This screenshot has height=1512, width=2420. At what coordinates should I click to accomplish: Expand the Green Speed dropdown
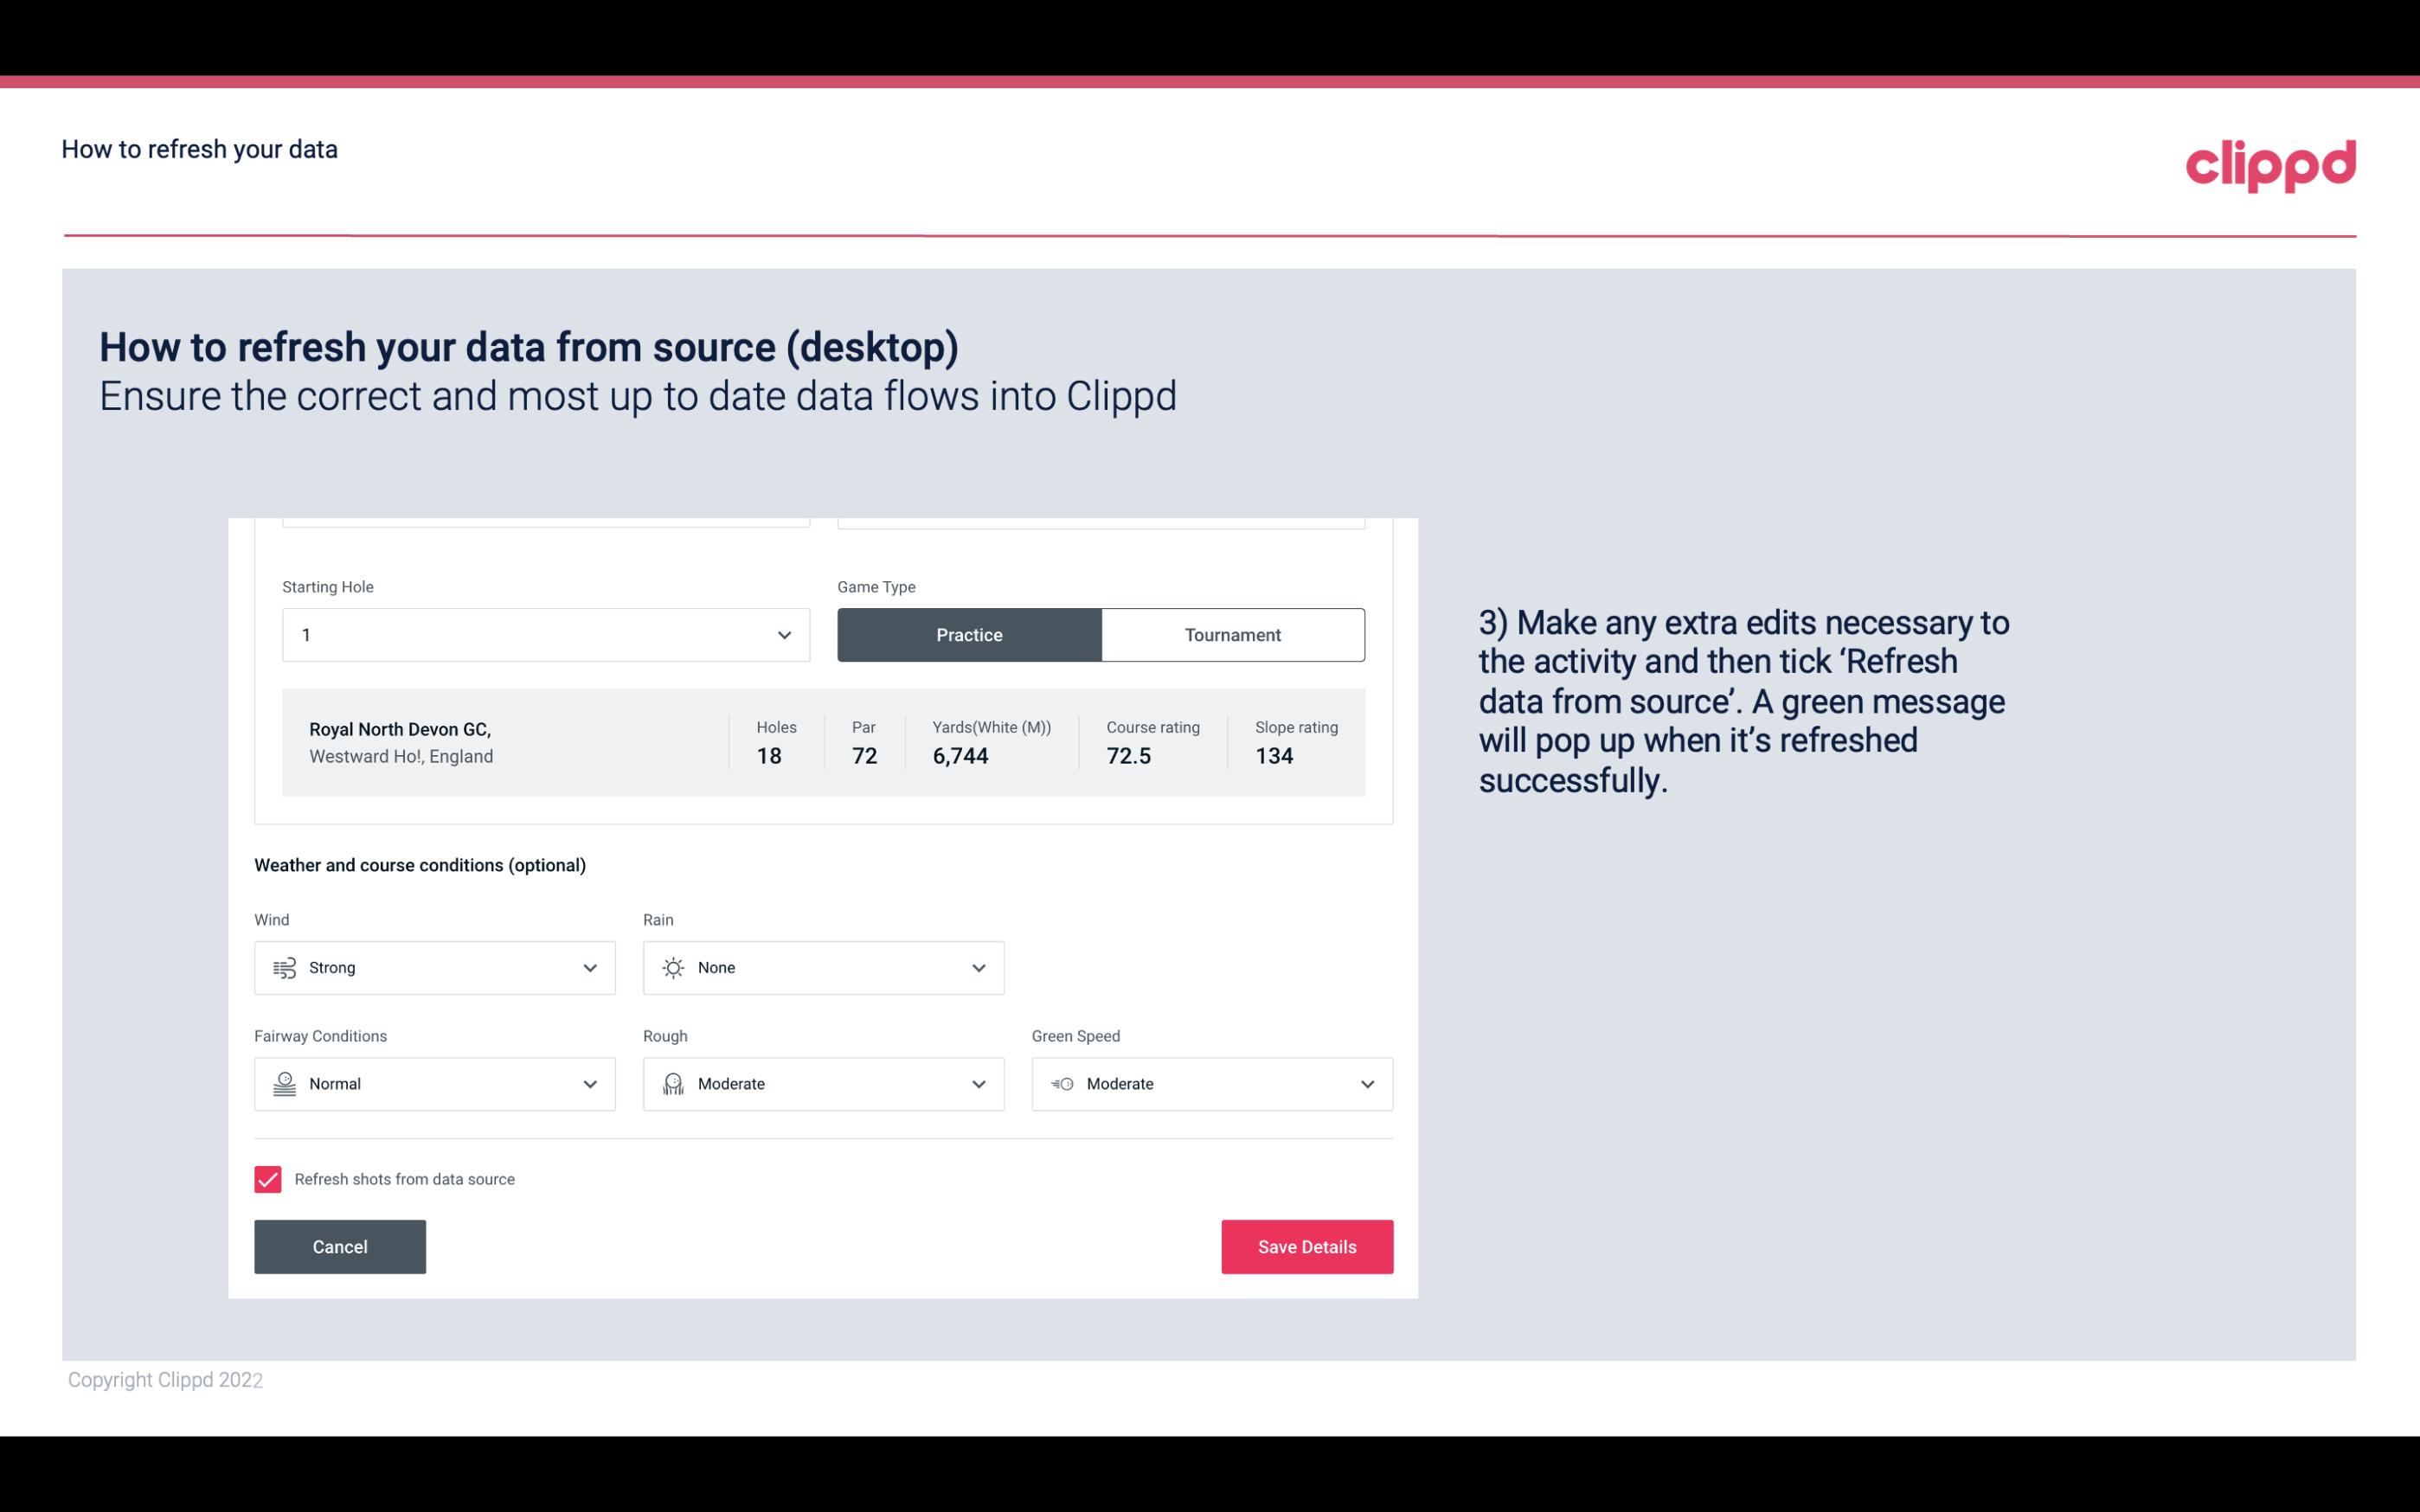click(x=1368, y=1084)
